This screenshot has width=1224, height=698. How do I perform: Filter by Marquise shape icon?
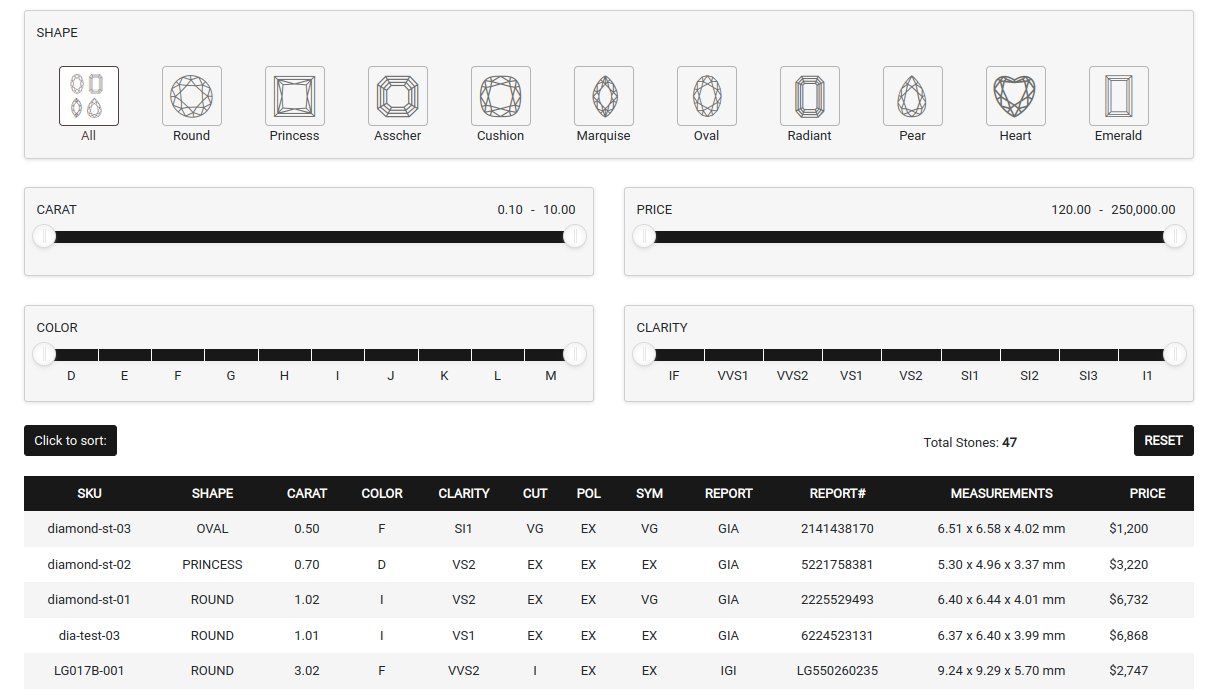pyautogui.click(x=603, y=97)
